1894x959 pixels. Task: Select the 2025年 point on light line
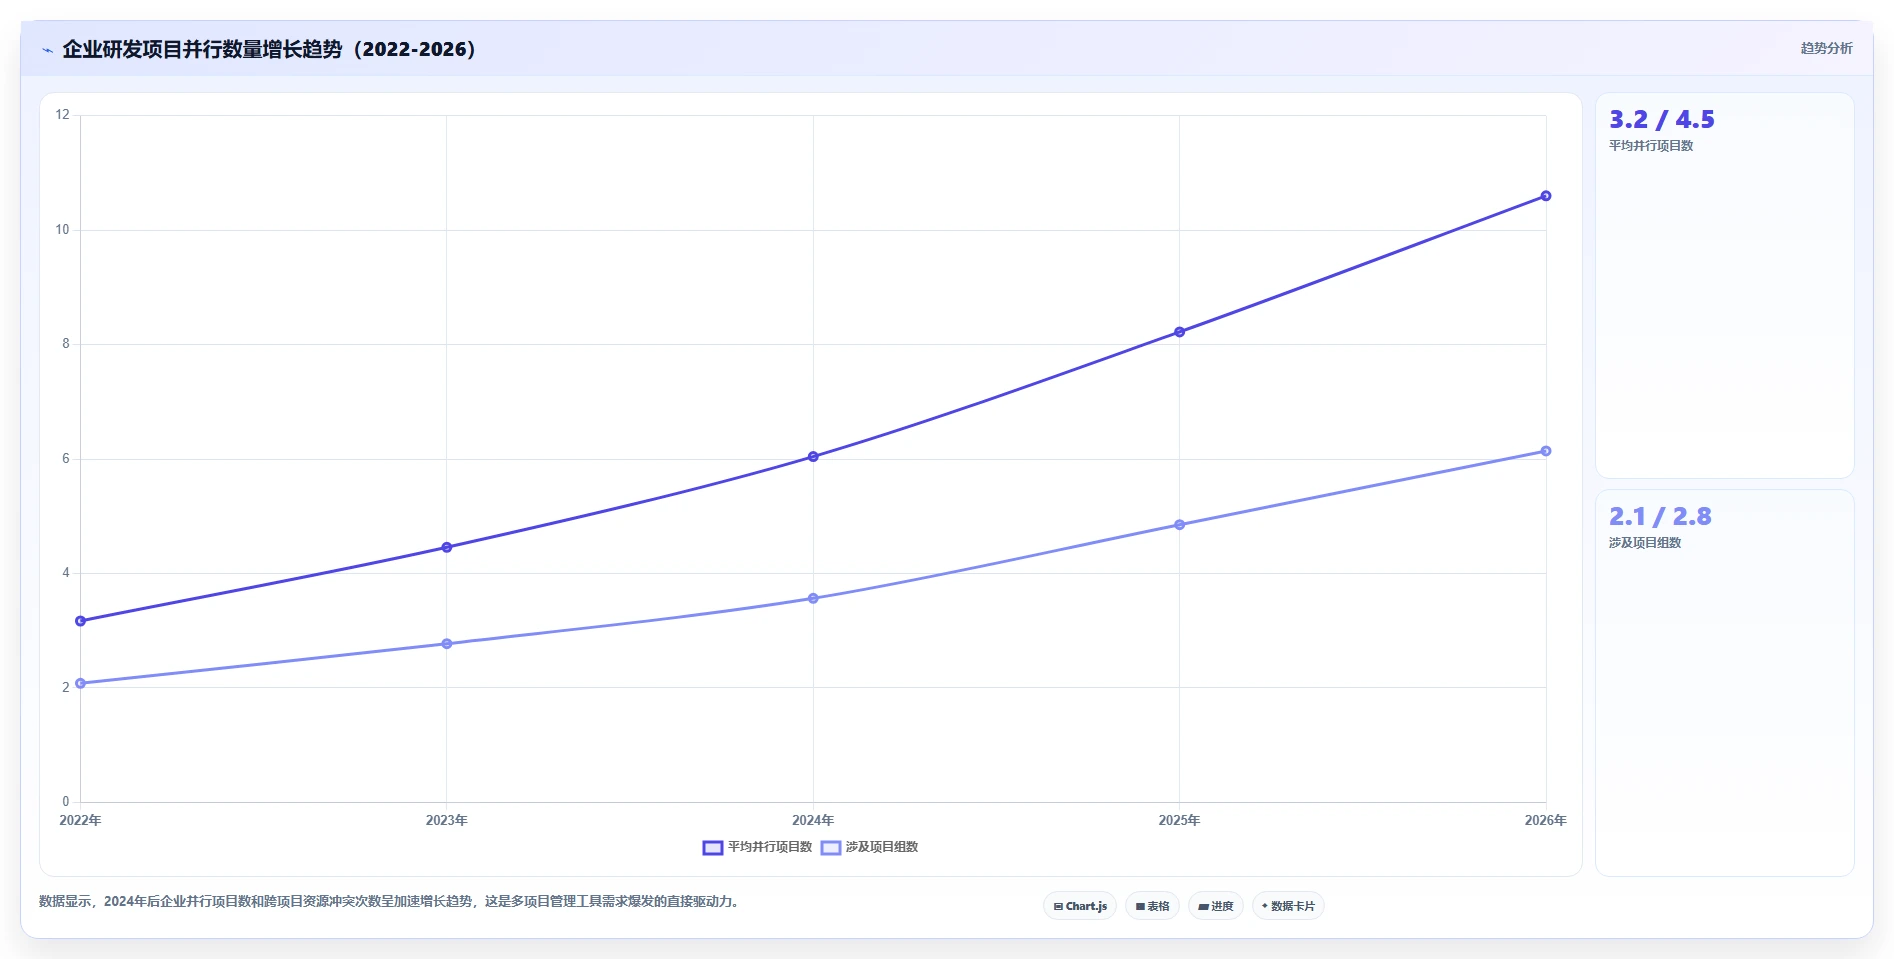tap(1180, 525)
